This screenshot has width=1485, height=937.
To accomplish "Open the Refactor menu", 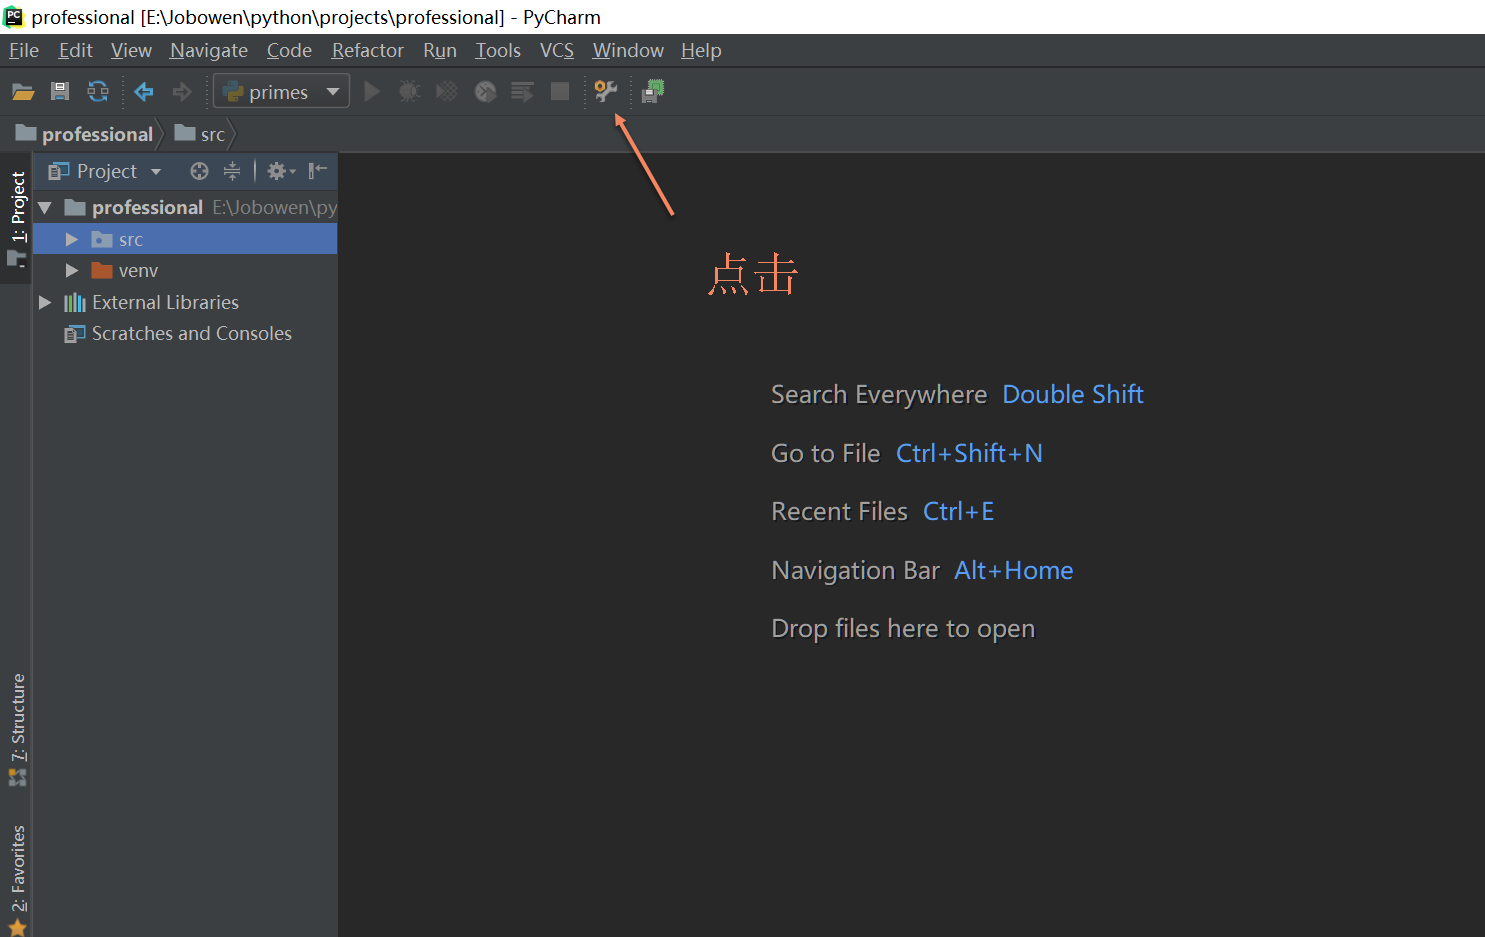I will (x=367, y=50).
